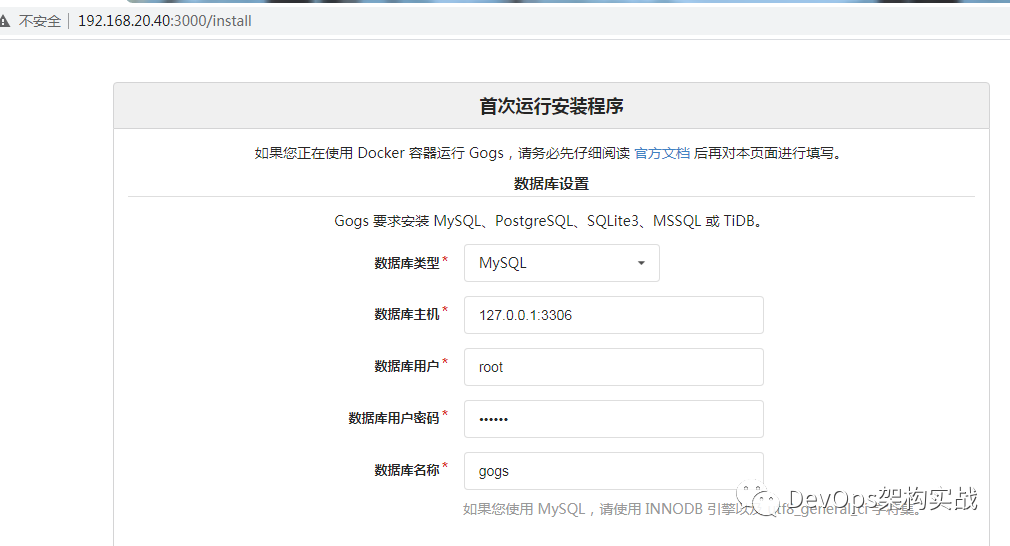Viewport: 1010px width, 546px height.
Task: Click the INNODB engine hint text
Action: [x=691, y=509]
